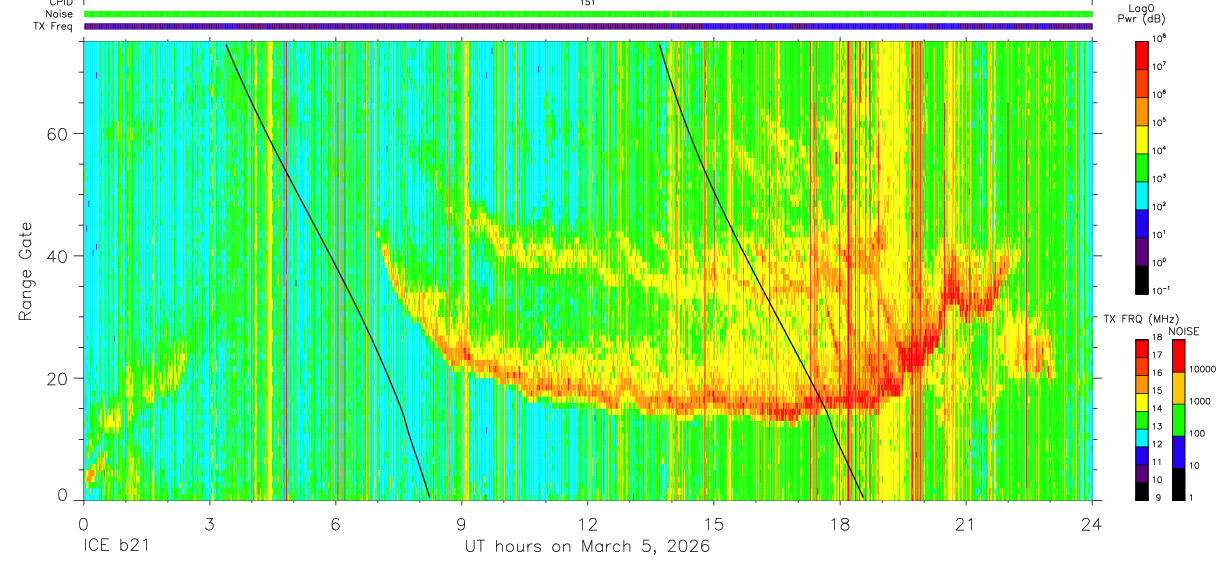Click x-axis tick label '6'
1228x567 pixels.
(335, 522)
